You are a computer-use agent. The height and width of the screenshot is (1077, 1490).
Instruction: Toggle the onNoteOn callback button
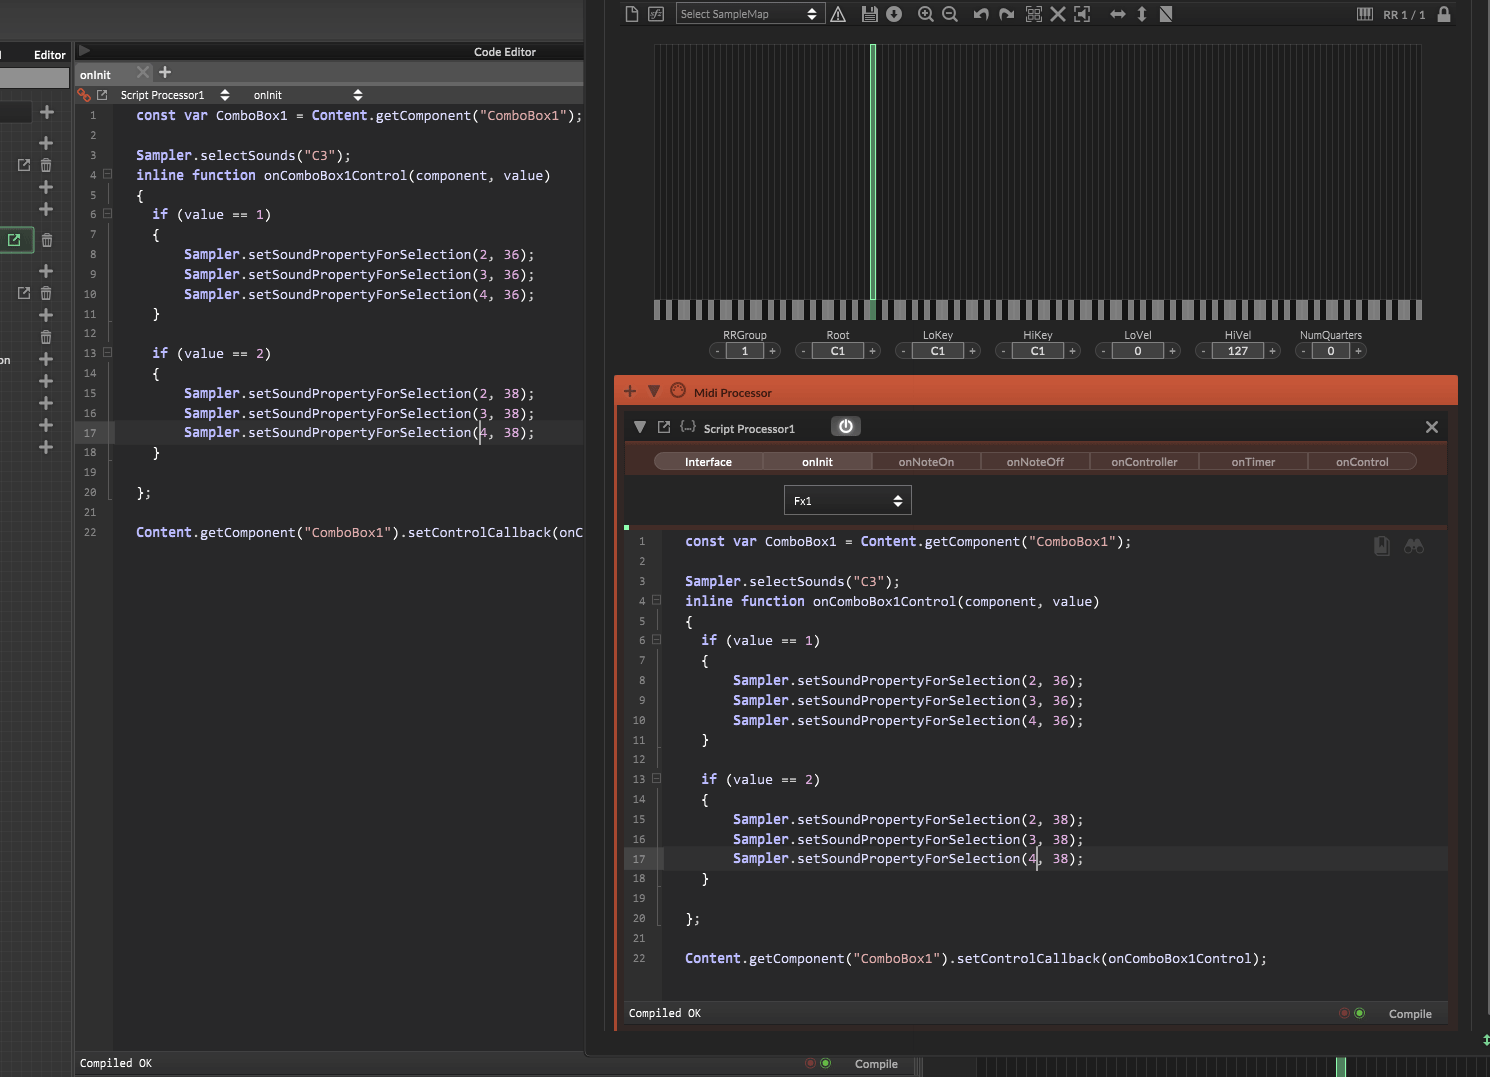coord(926,462)
